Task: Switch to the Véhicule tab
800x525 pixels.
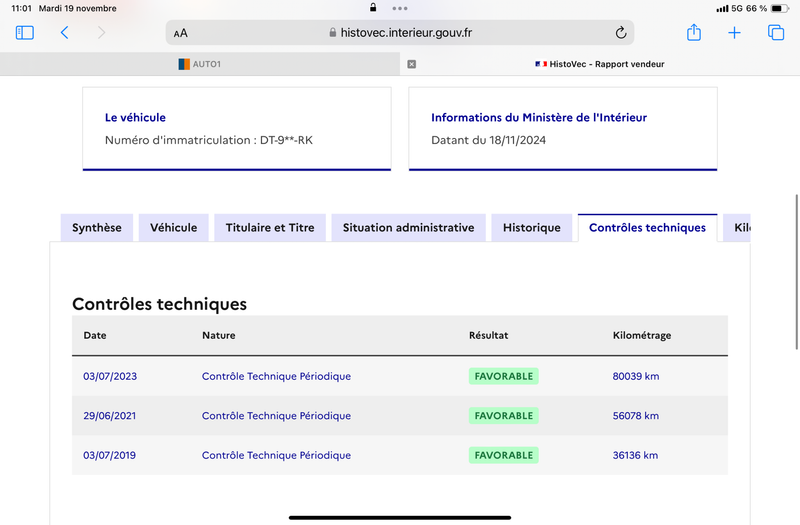Action: coord(173,228)
